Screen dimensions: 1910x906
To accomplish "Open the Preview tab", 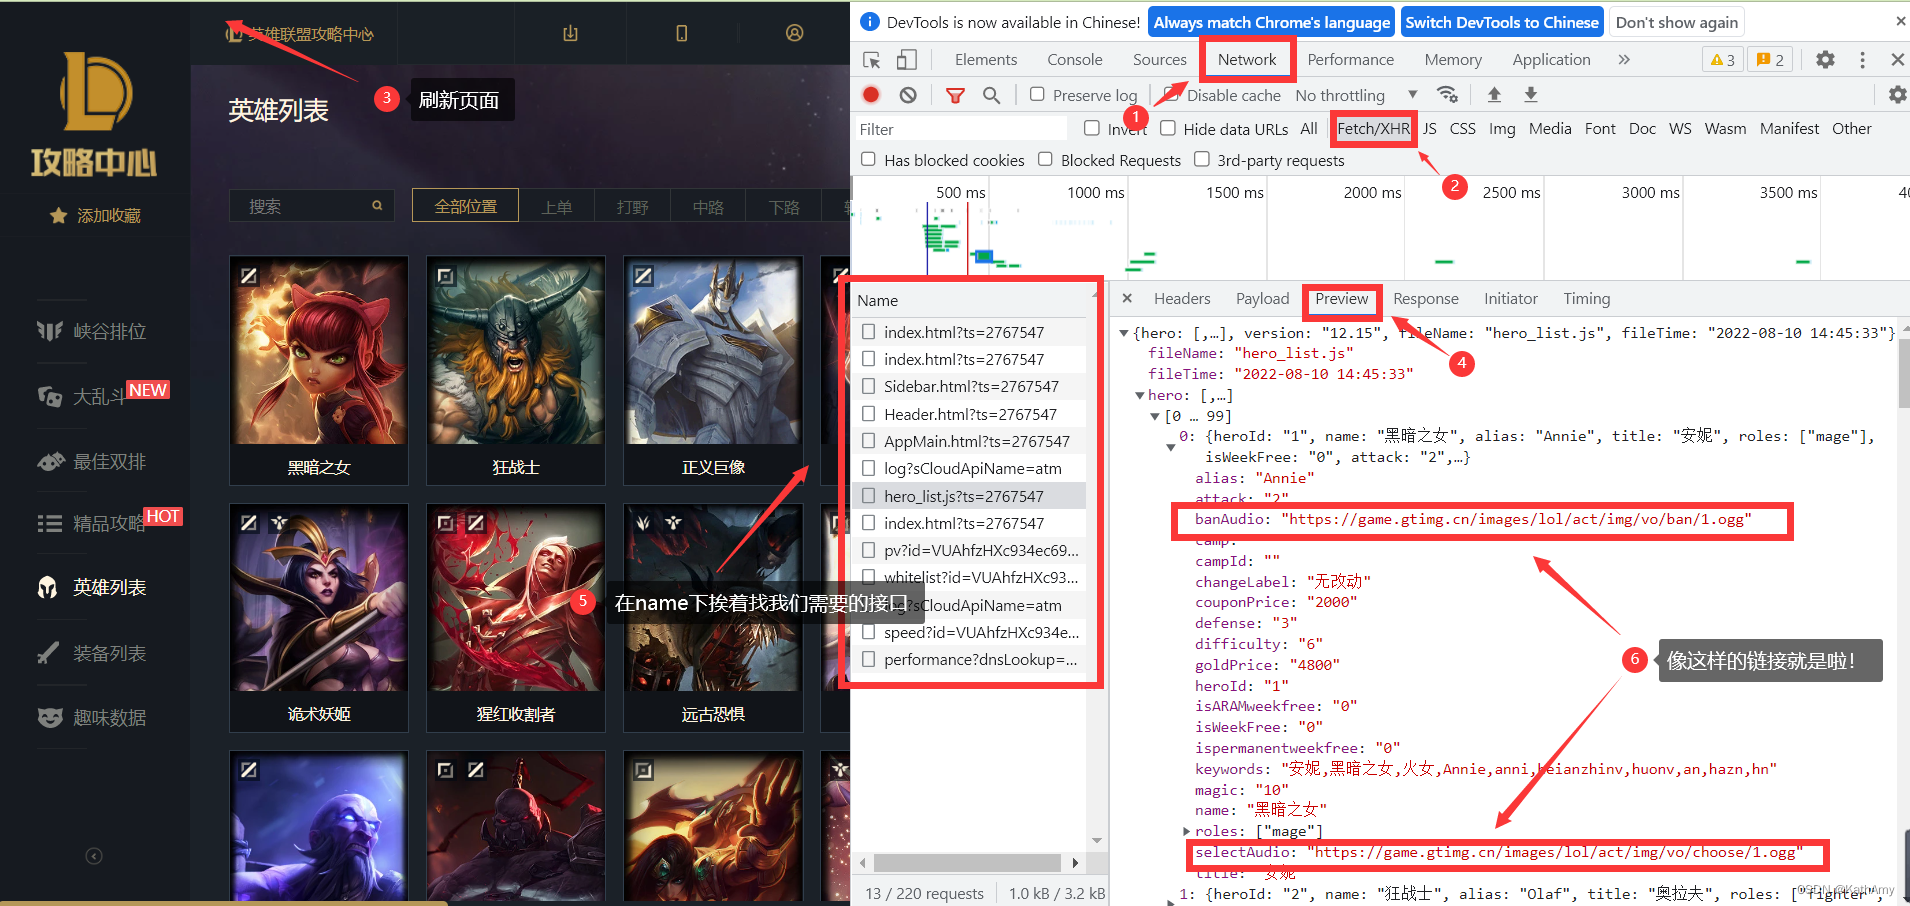I will pos(1342,299).
